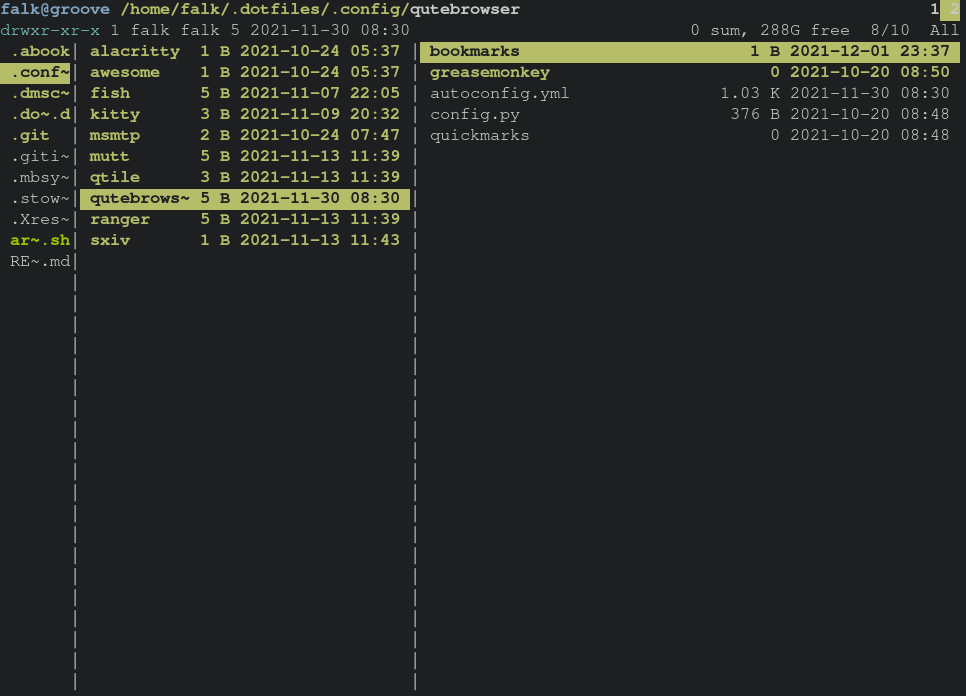Screen dimensions: 966x696
Task: Select the .git folder in parent column
Action: click(30, 135)
